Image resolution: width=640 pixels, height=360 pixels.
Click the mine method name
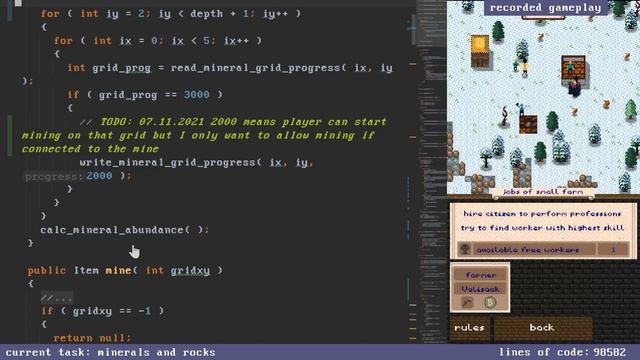pos(118,270)
